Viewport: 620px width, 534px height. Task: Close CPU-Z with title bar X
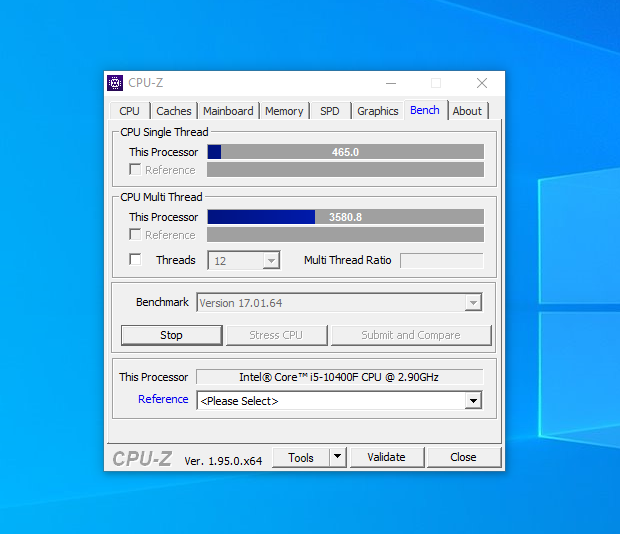(x=482, y=83)
